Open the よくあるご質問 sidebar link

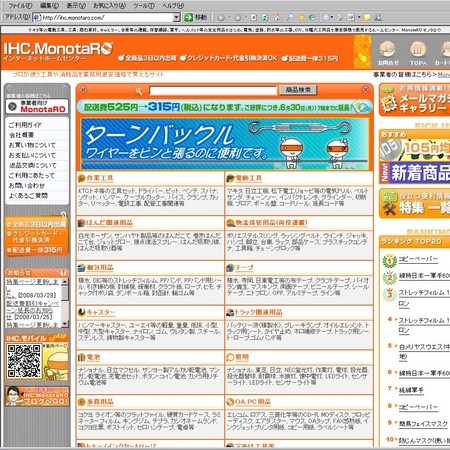point(28,196)
